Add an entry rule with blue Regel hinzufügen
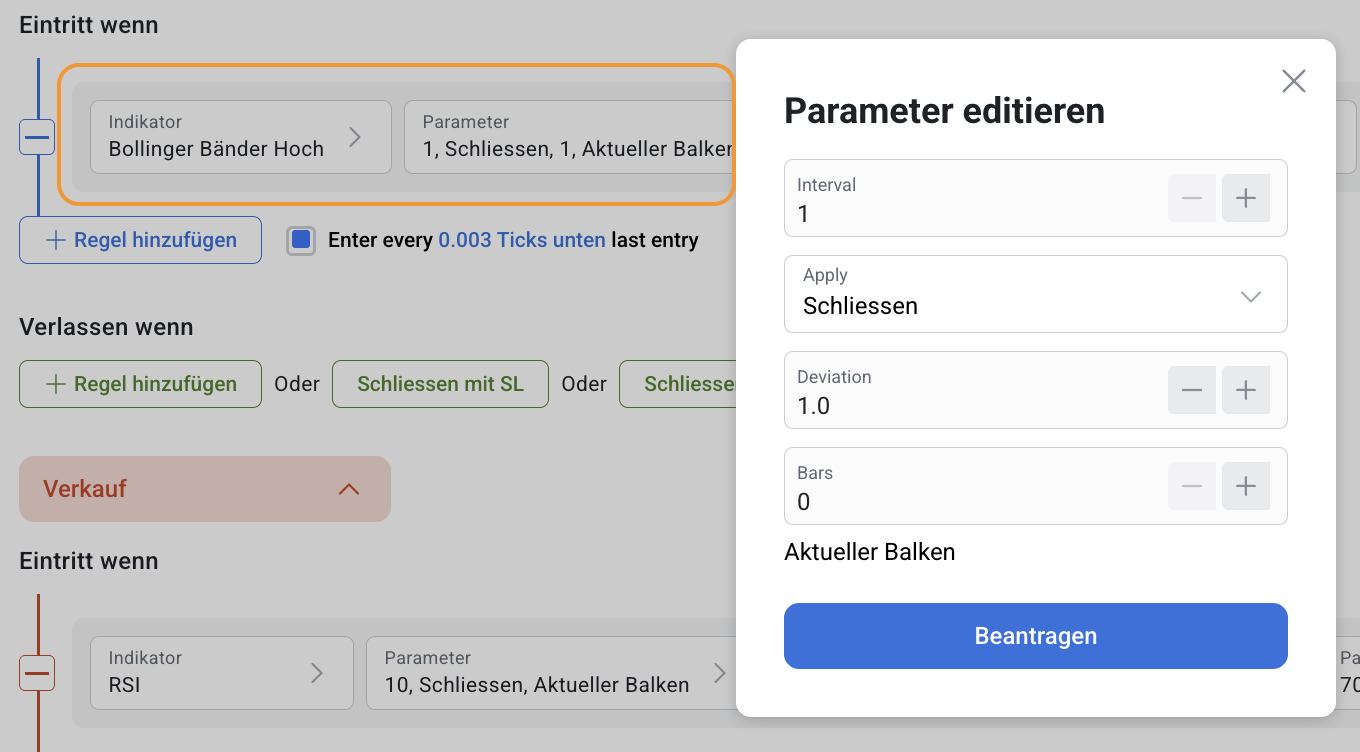The height and width of the screenshot is (752, 1360). point(141,240)
